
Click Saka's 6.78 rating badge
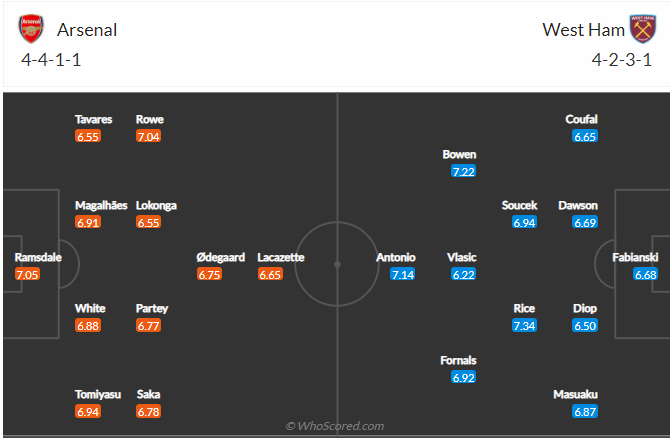tap(149, 411)
